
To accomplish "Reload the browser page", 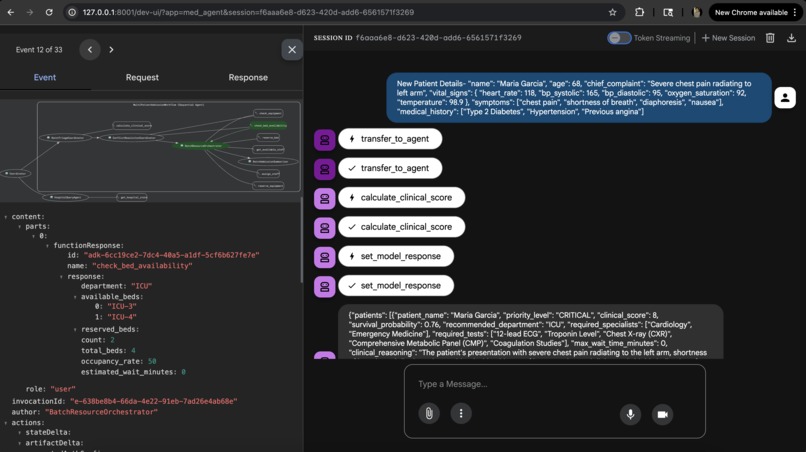I will coord(49,12).
